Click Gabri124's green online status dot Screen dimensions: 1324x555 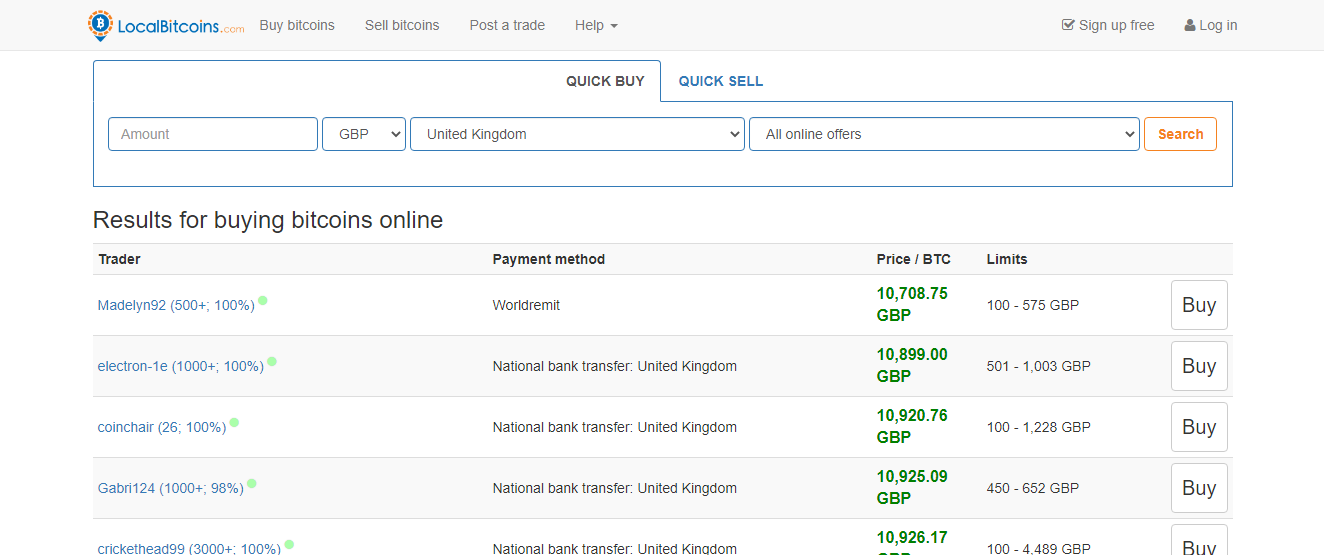(x=252, y=483)
